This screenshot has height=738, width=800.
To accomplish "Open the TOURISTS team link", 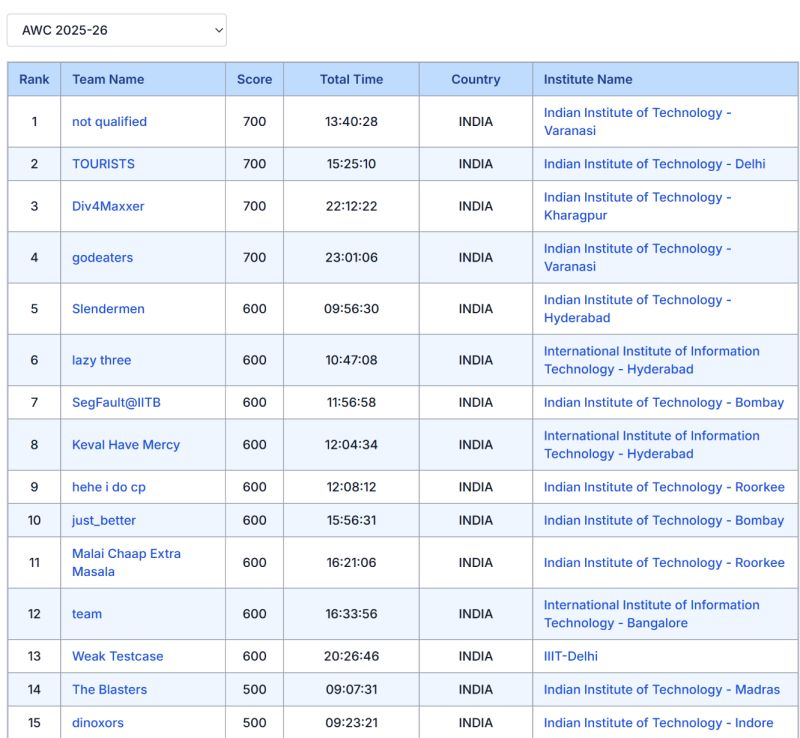I will pos(103,164).
